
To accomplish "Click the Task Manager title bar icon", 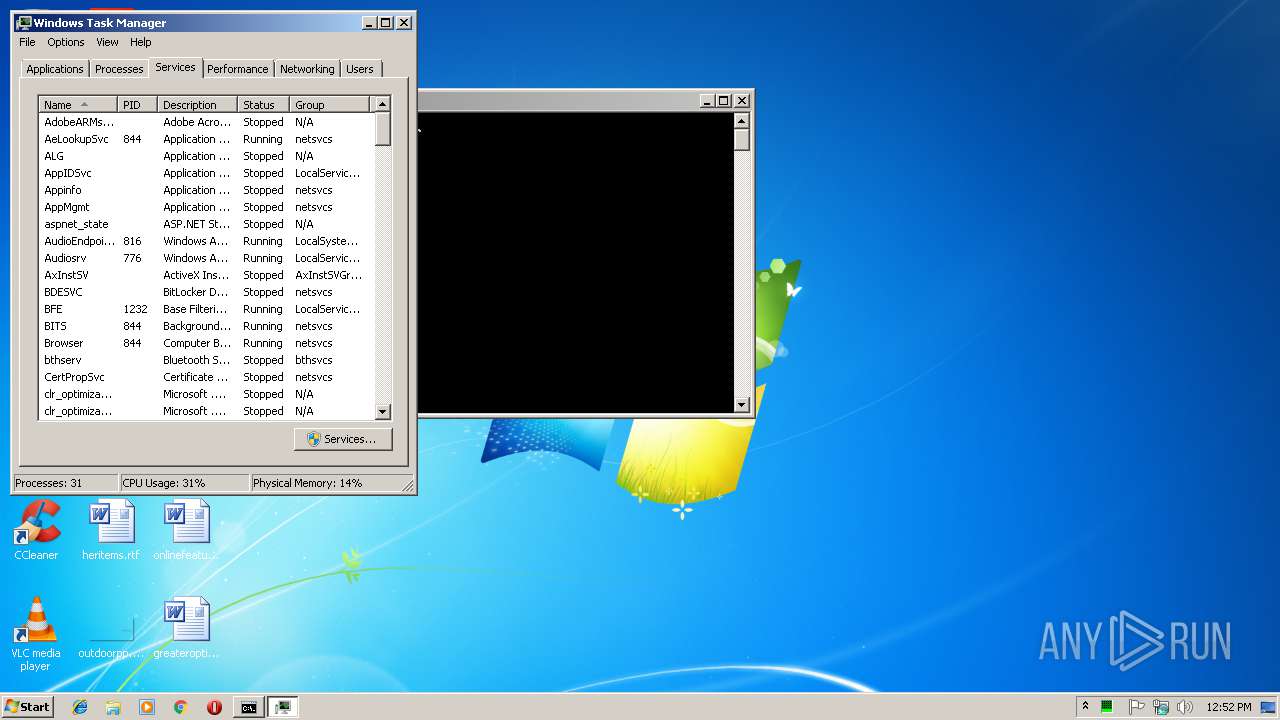I will point(24,22).
